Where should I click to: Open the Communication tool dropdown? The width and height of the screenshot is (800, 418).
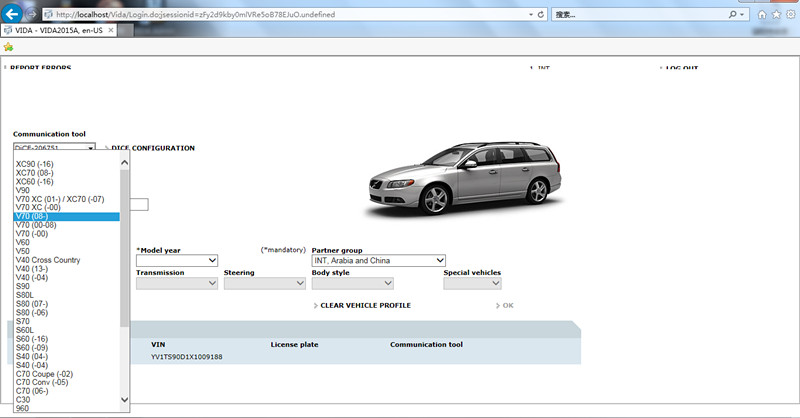point(54,147)
